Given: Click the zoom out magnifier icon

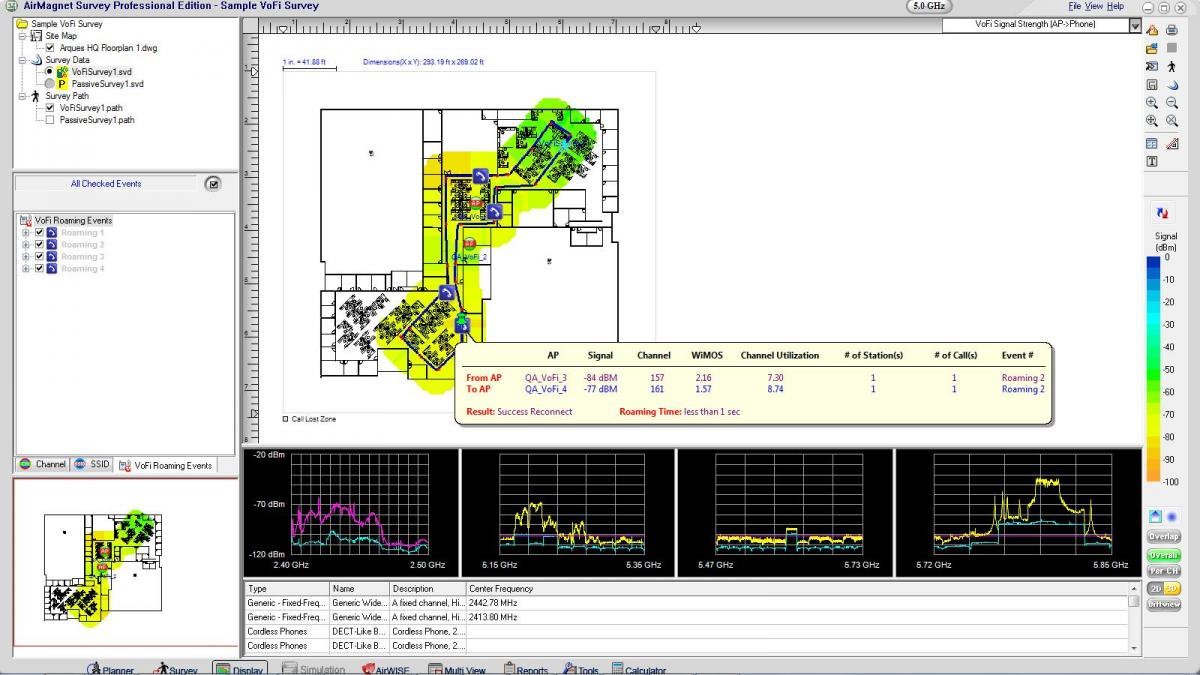Looking at the screenshot, I should coord(1171,102).
